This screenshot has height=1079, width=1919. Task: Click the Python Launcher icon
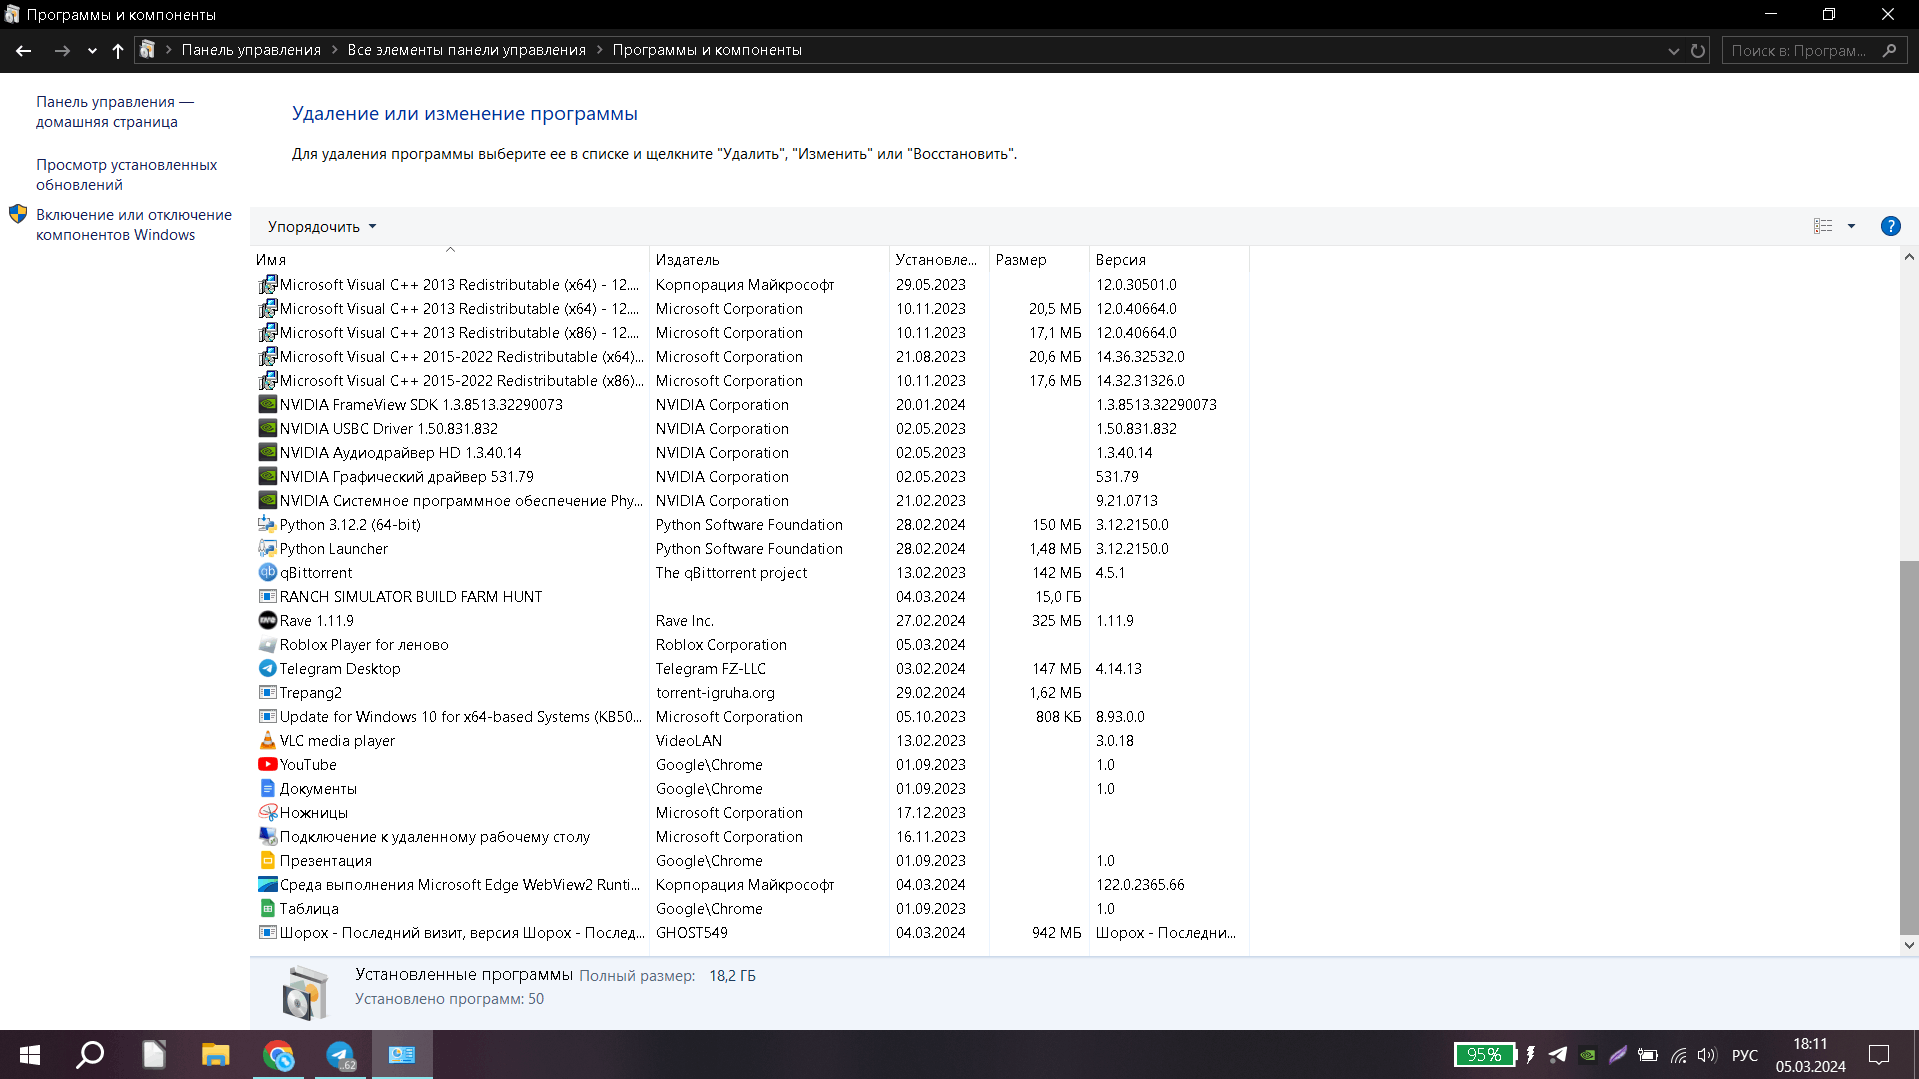(267, 549)
